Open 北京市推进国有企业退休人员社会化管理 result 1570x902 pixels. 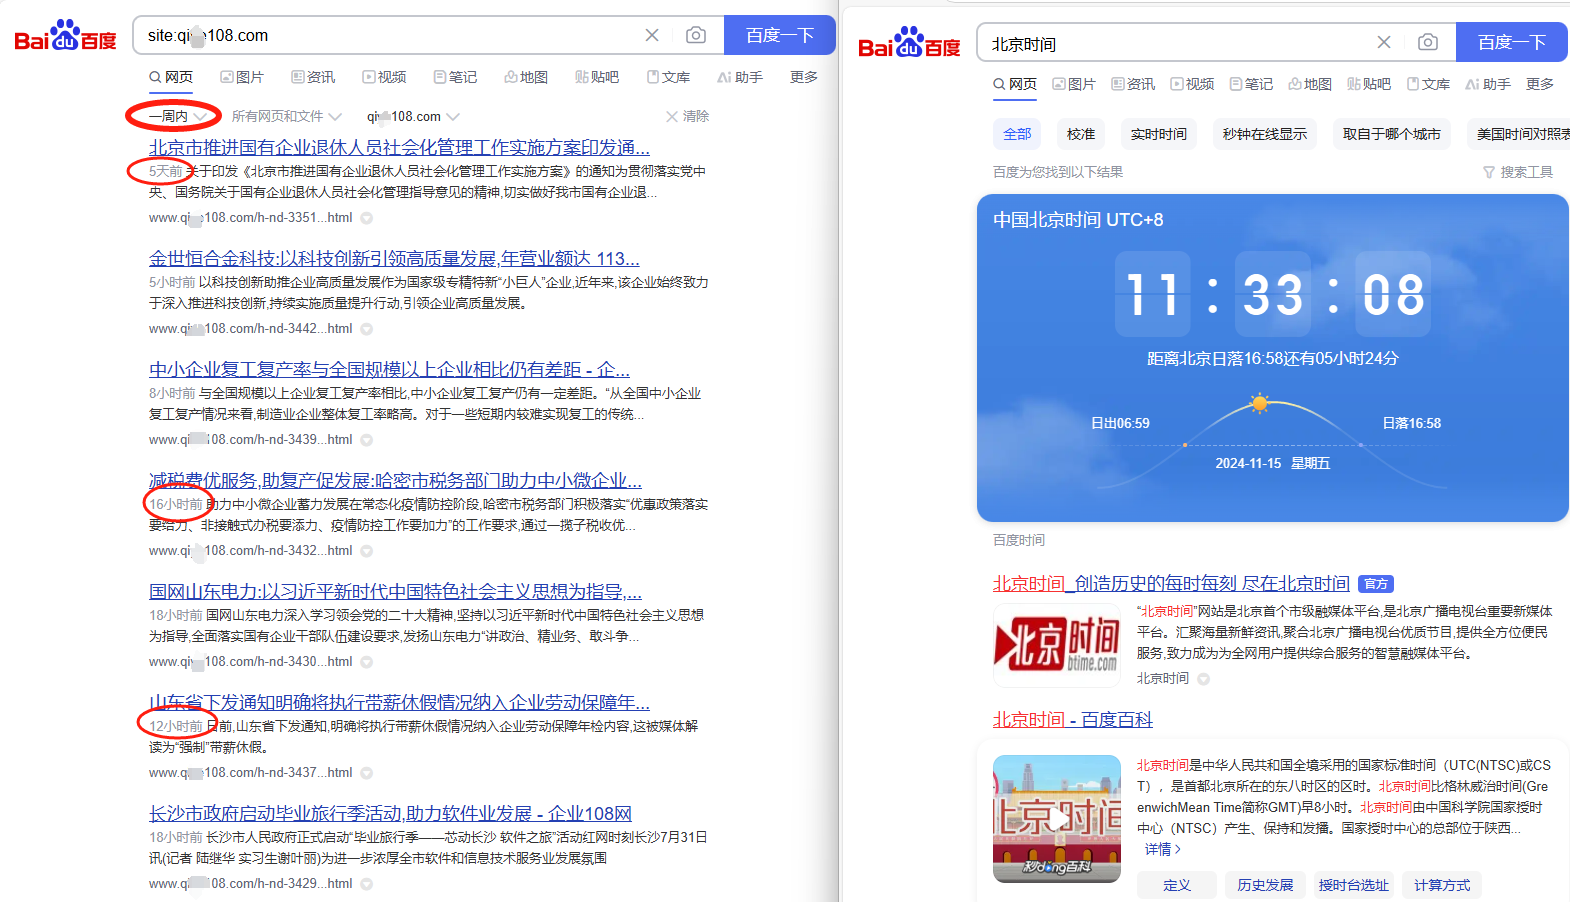coord(399,147)
